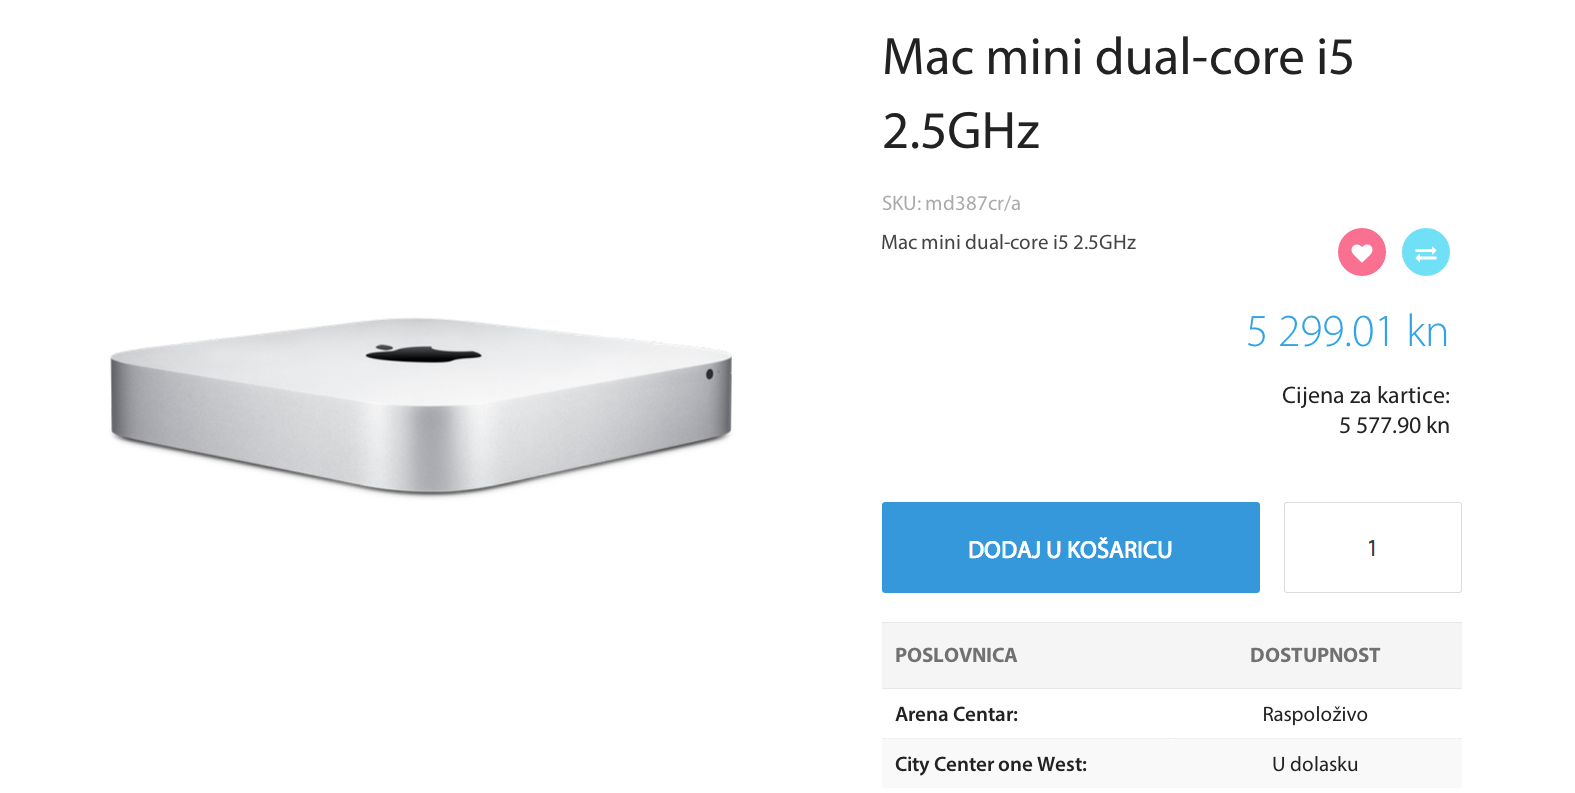Click the blue compare arrows icon
1575x793 pixels.
click(x=1425, y=252)
